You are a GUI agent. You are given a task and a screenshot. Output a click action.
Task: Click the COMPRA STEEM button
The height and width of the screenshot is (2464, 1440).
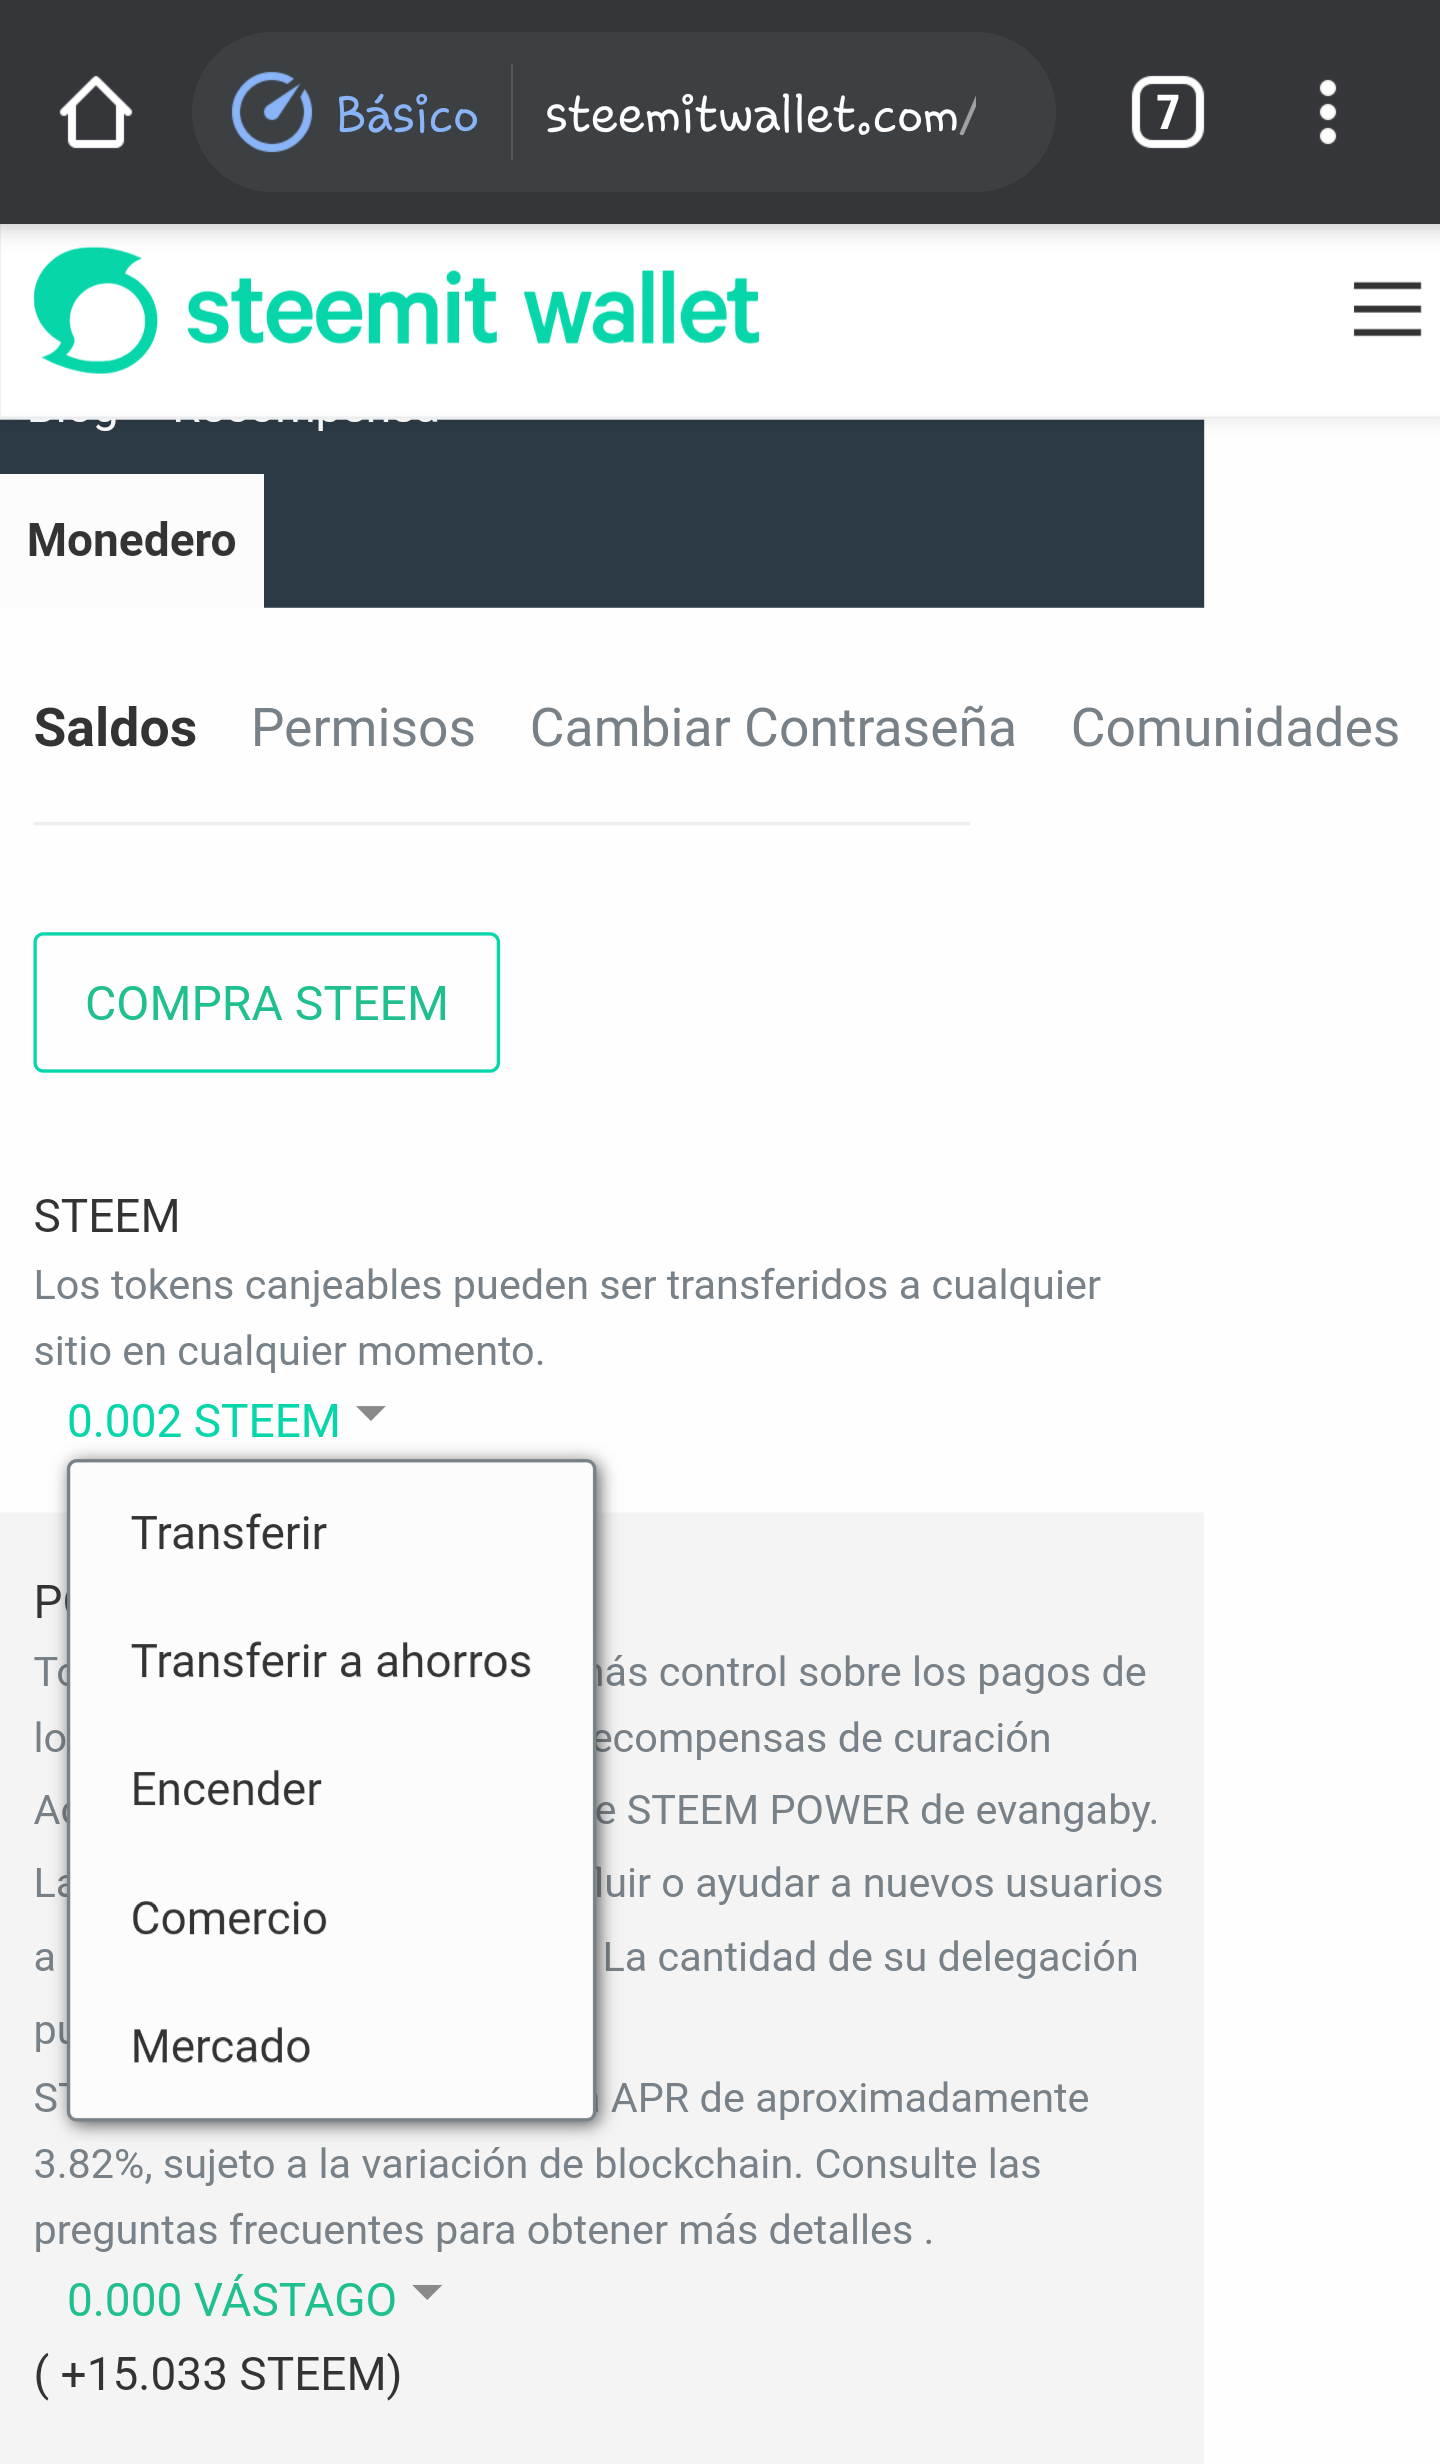pos(267,1002)
